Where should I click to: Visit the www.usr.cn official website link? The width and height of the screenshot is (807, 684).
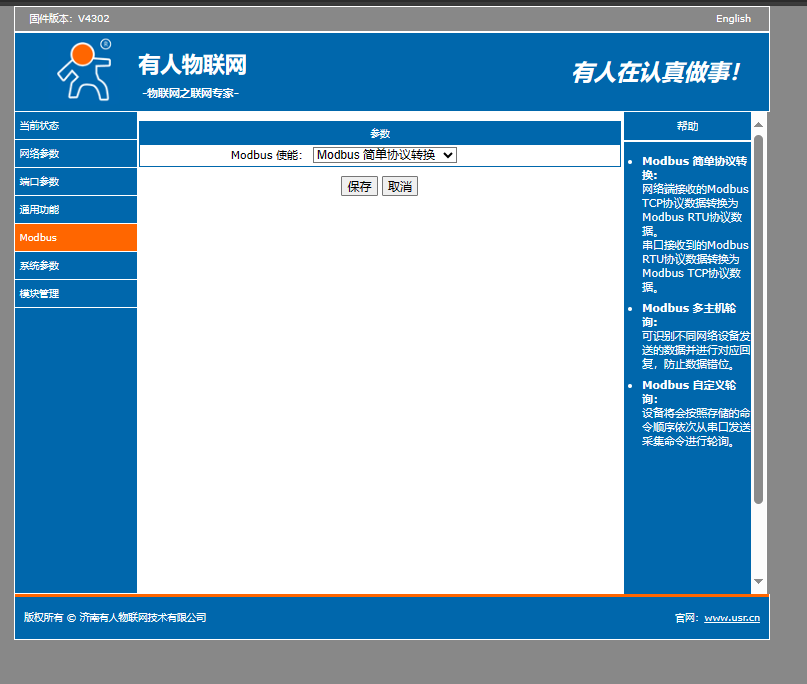[731, 618]
